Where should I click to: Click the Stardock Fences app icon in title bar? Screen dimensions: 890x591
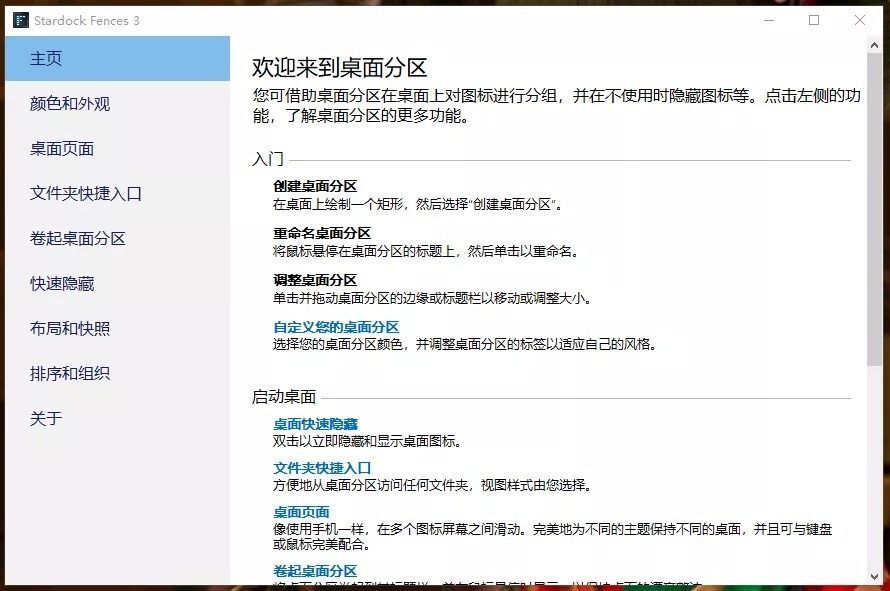pyautogui.click(x=20, y=20)
